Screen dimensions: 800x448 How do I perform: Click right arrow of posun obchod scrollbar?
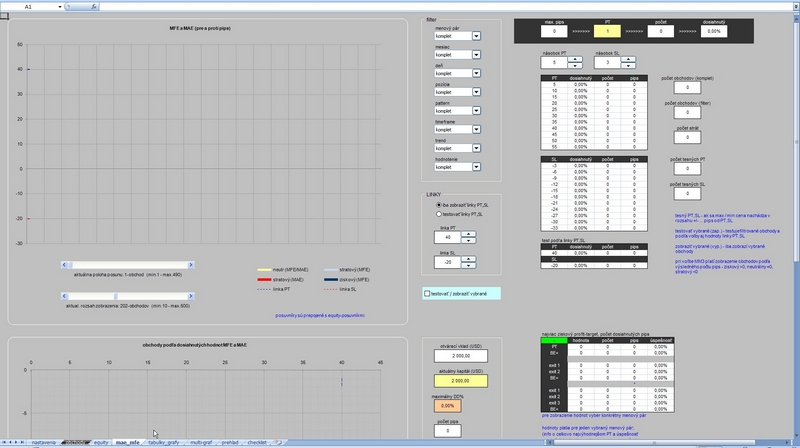(191, 265)
